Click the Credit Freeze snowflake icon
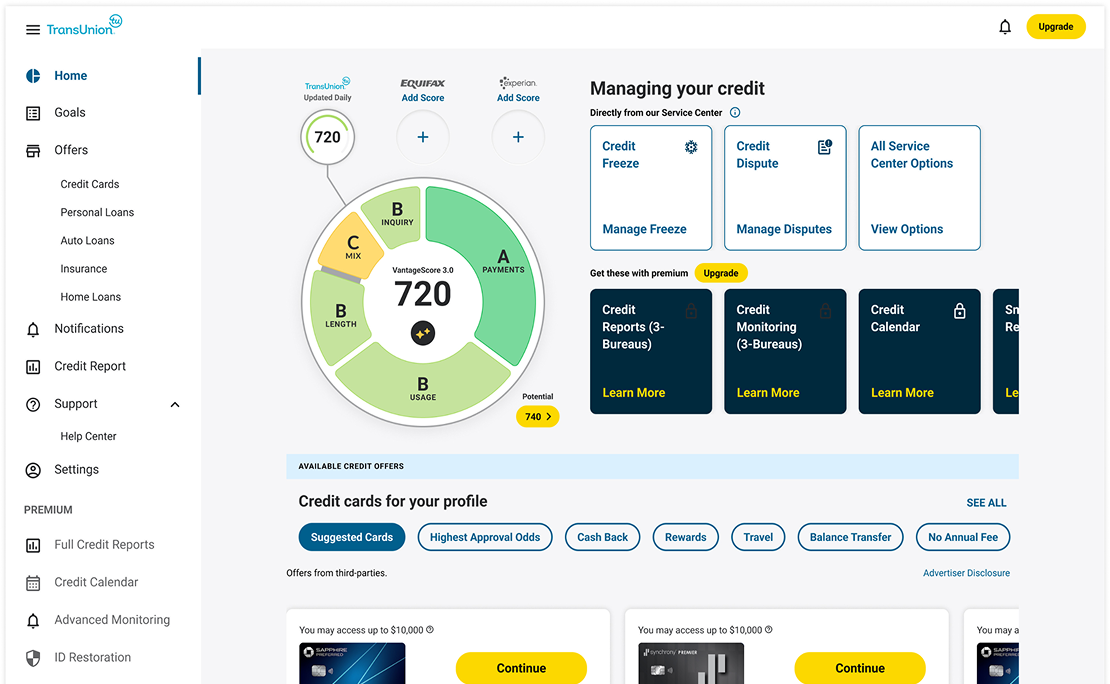This screenshot has width=1110, height=684. (691, 147)
